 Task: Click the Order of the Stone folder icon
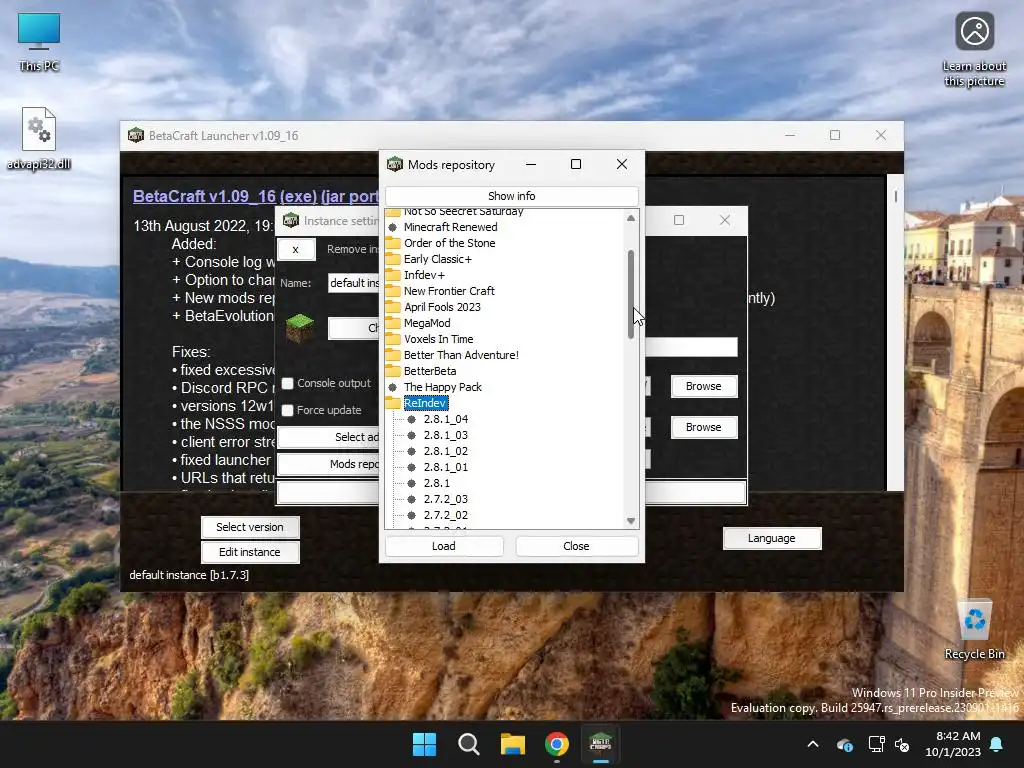pyautogui.click(x=392, y=243)
